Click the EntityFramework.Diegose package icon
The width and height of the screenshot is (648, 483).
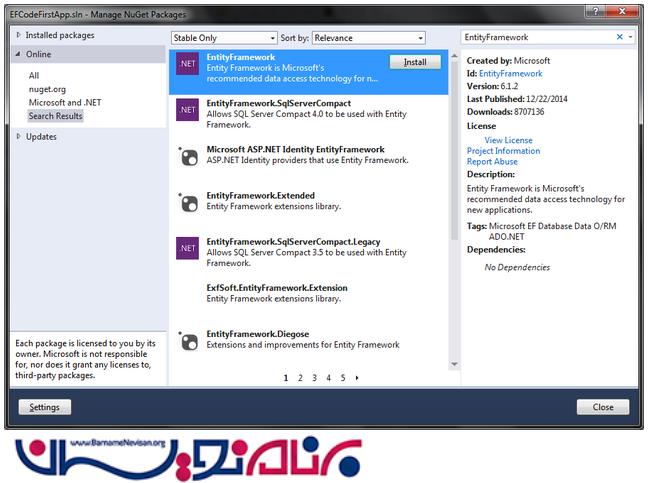coord(188,341)
